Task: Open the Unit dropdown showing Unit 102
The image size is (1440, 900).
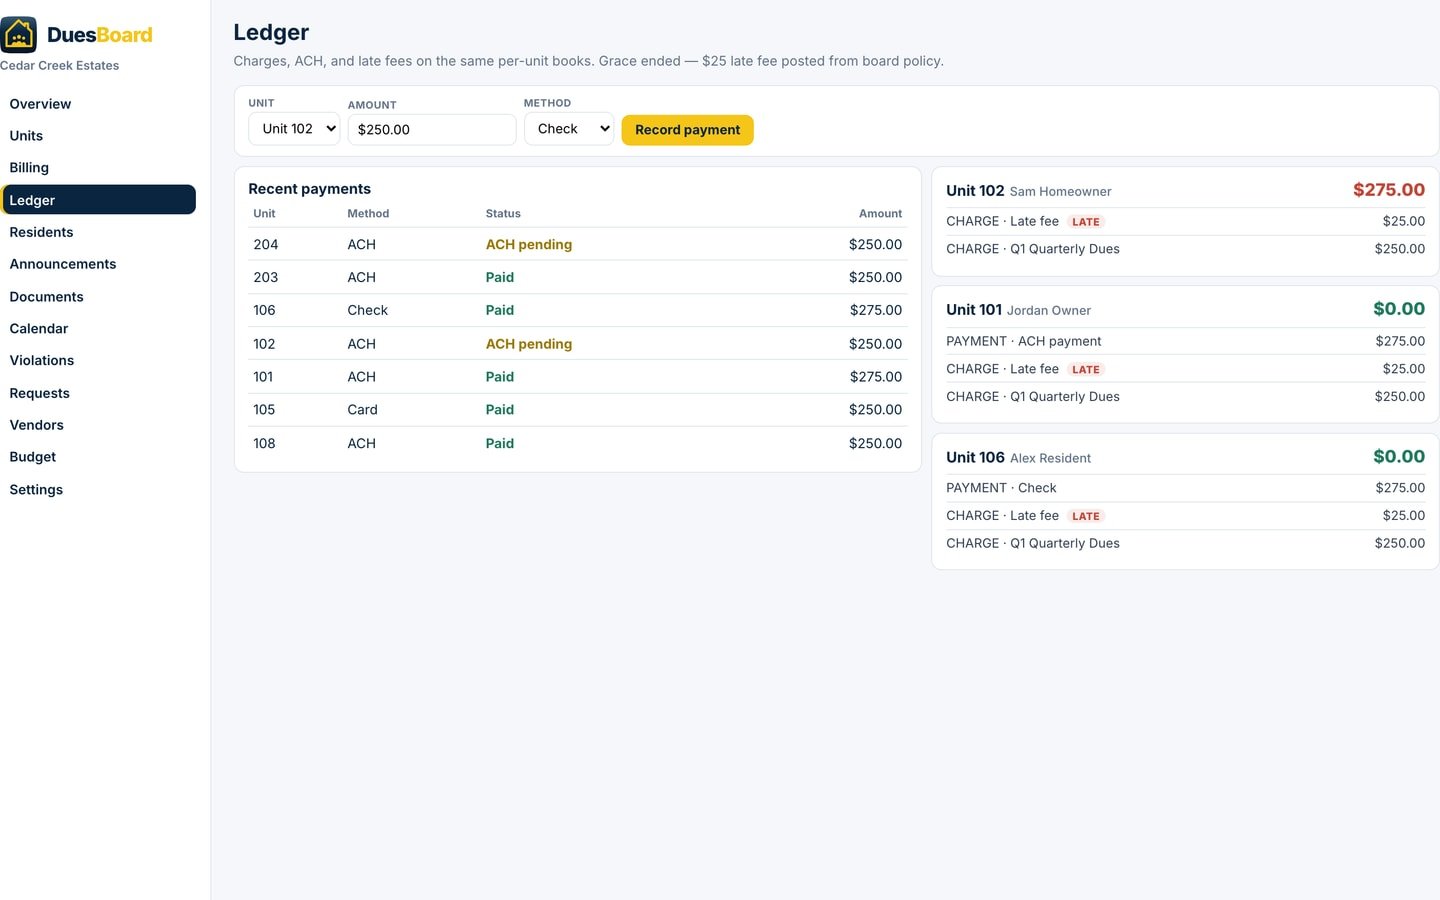Action: (294, 129)
